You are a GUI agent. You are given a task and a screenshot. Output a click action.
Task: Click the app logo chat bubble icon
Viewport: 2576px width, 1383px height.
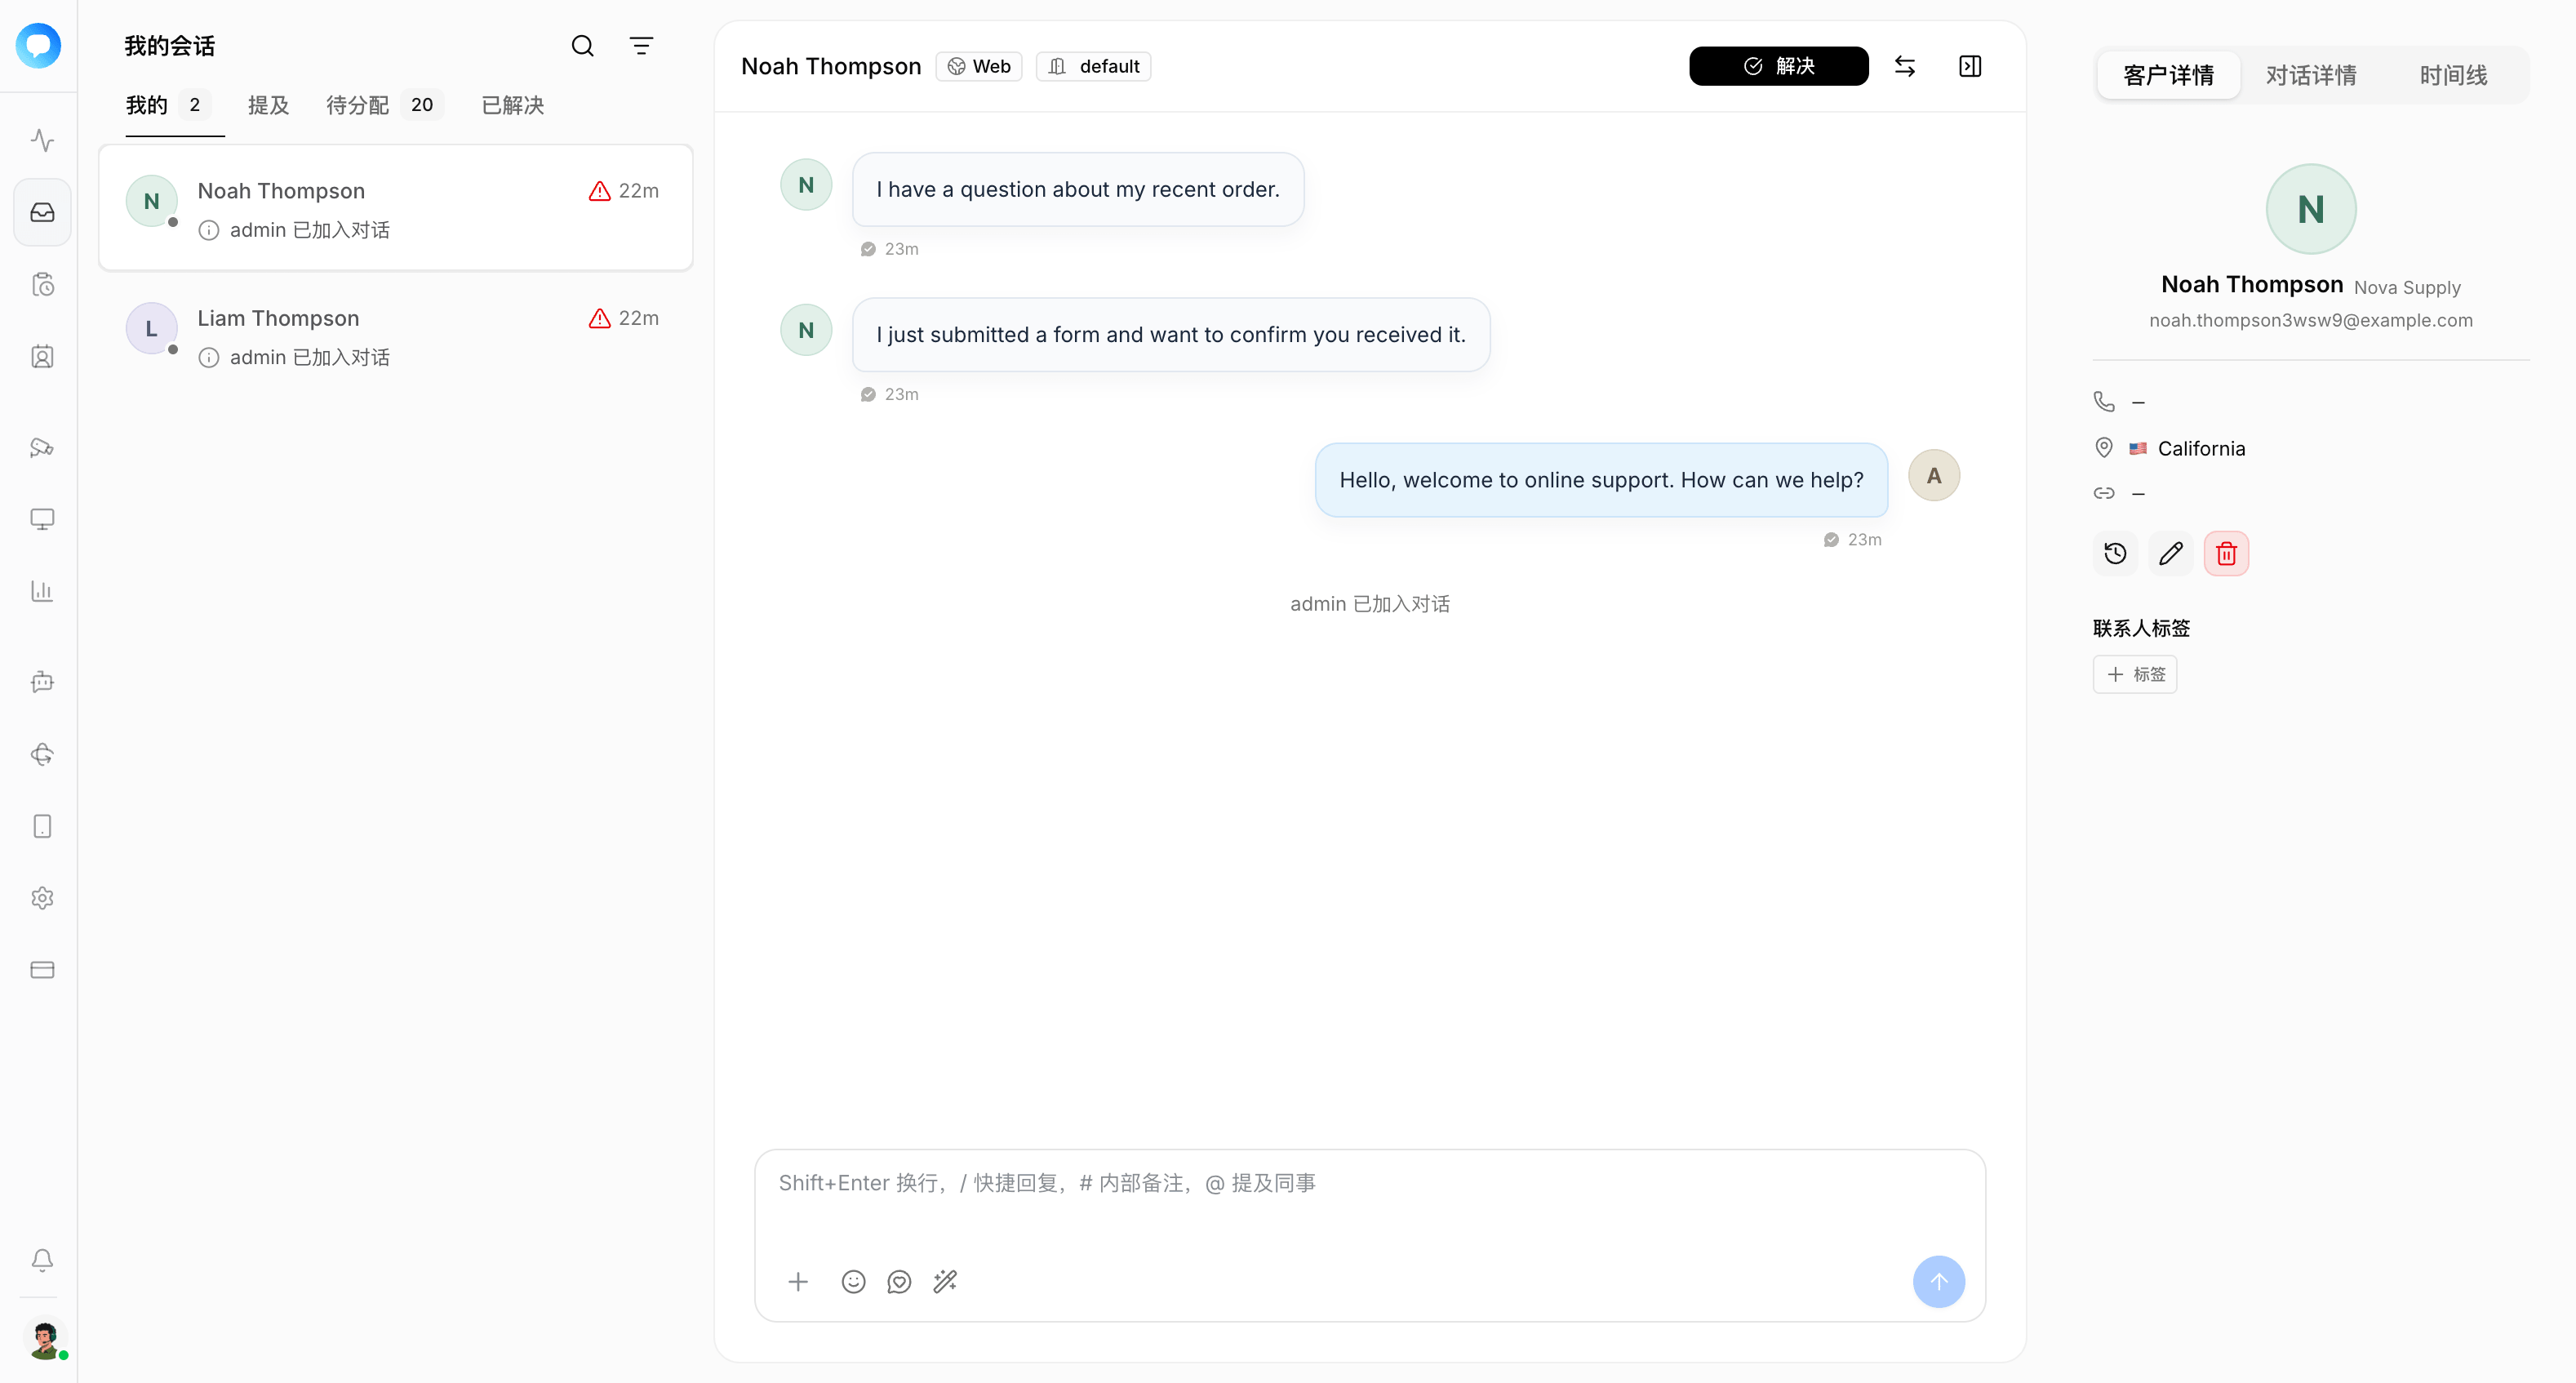tap(39, 46)
